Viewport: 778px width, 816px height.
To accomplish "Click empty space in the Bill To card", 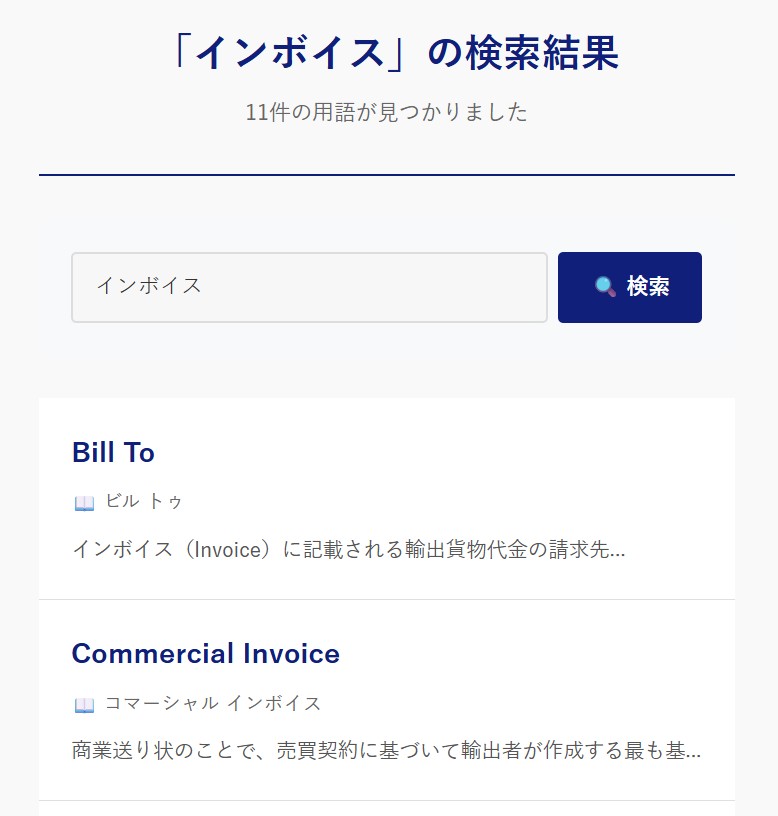I will (x=468, y=468).
